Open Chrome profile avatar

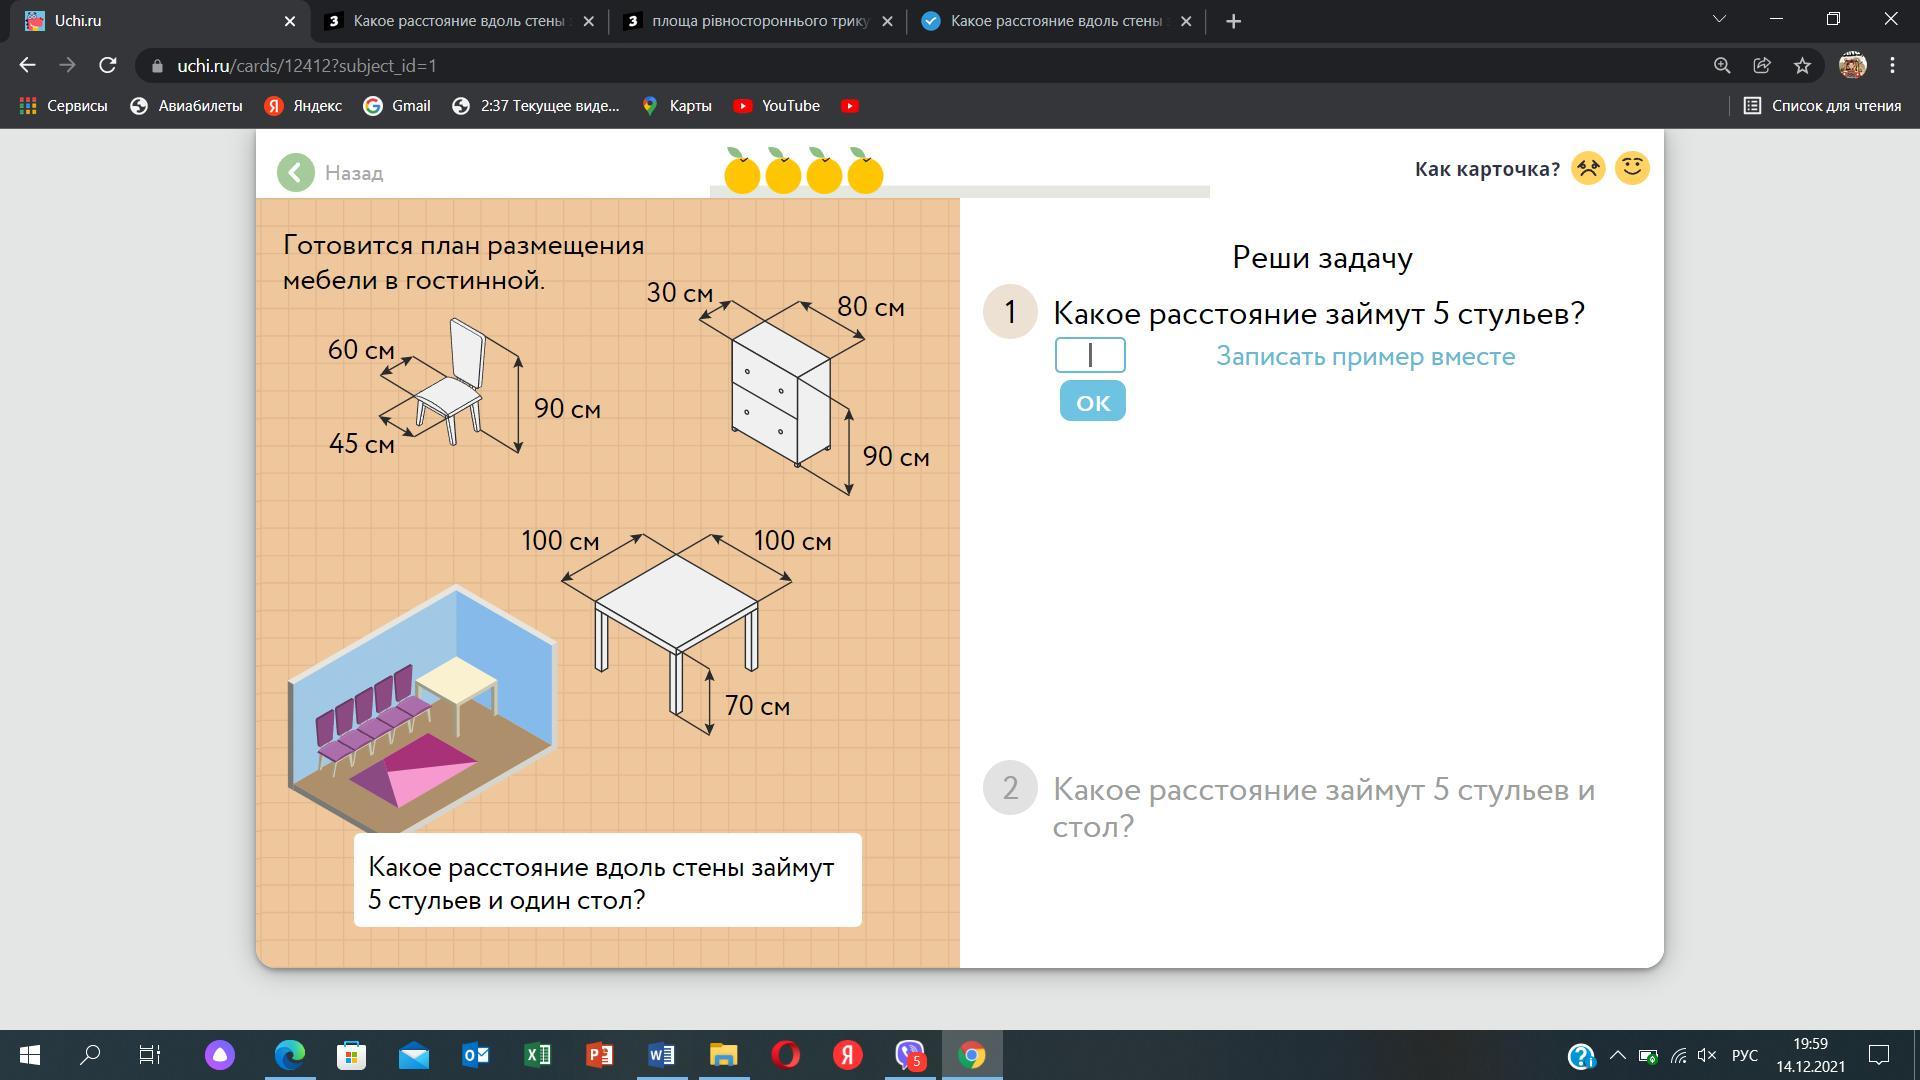[1852, 66]
